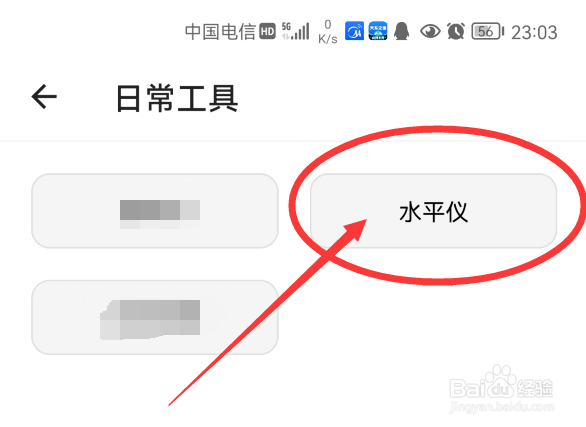Open the blurred tool in the second row
The width and height of the screenshot is (586, 427).
(x=155, y=317)
